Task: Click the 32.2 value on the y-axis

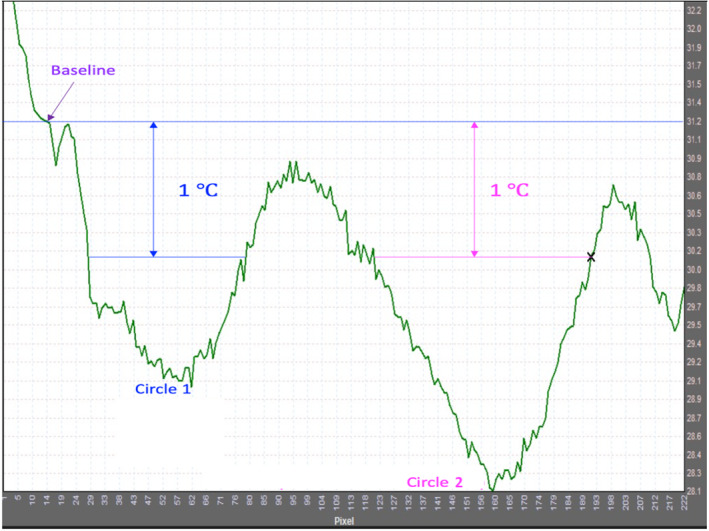Action: point(695,9)
